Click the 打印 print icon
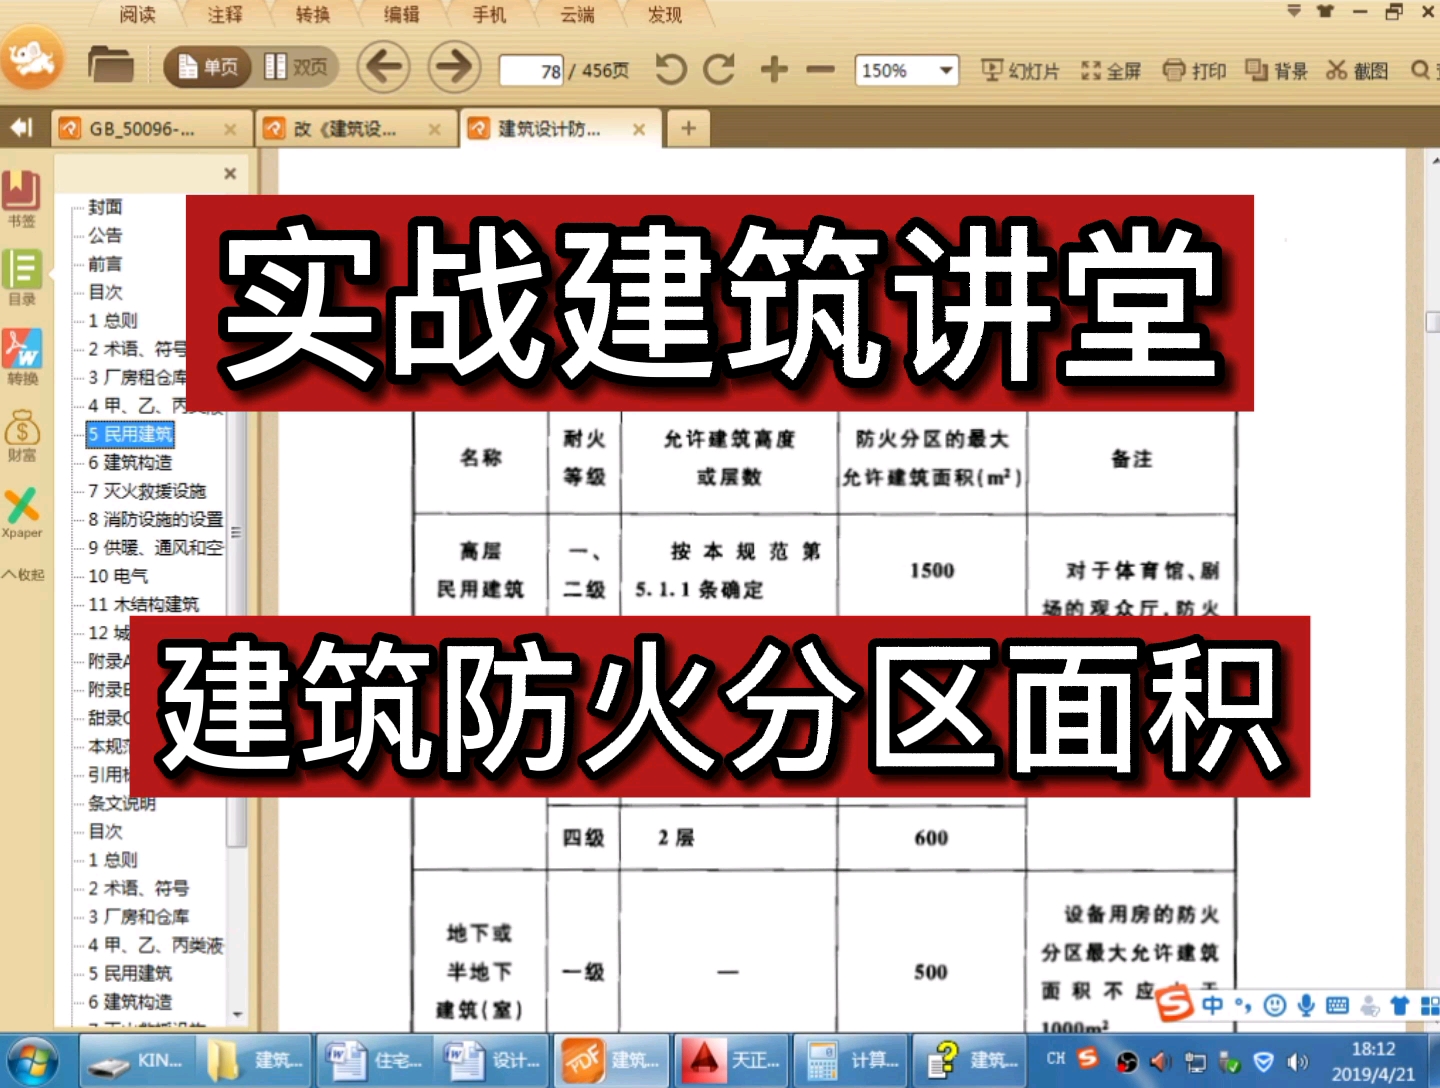This screenshot has height=1088, width=1440. pyautogui.click(x=1195, y=70)
